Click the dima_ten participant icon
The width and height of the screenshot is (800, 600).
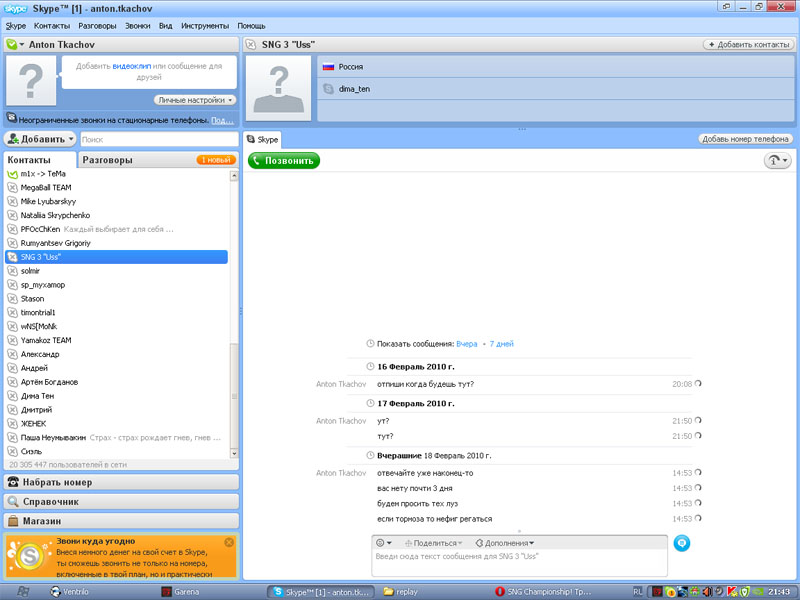tap(329, 89)
